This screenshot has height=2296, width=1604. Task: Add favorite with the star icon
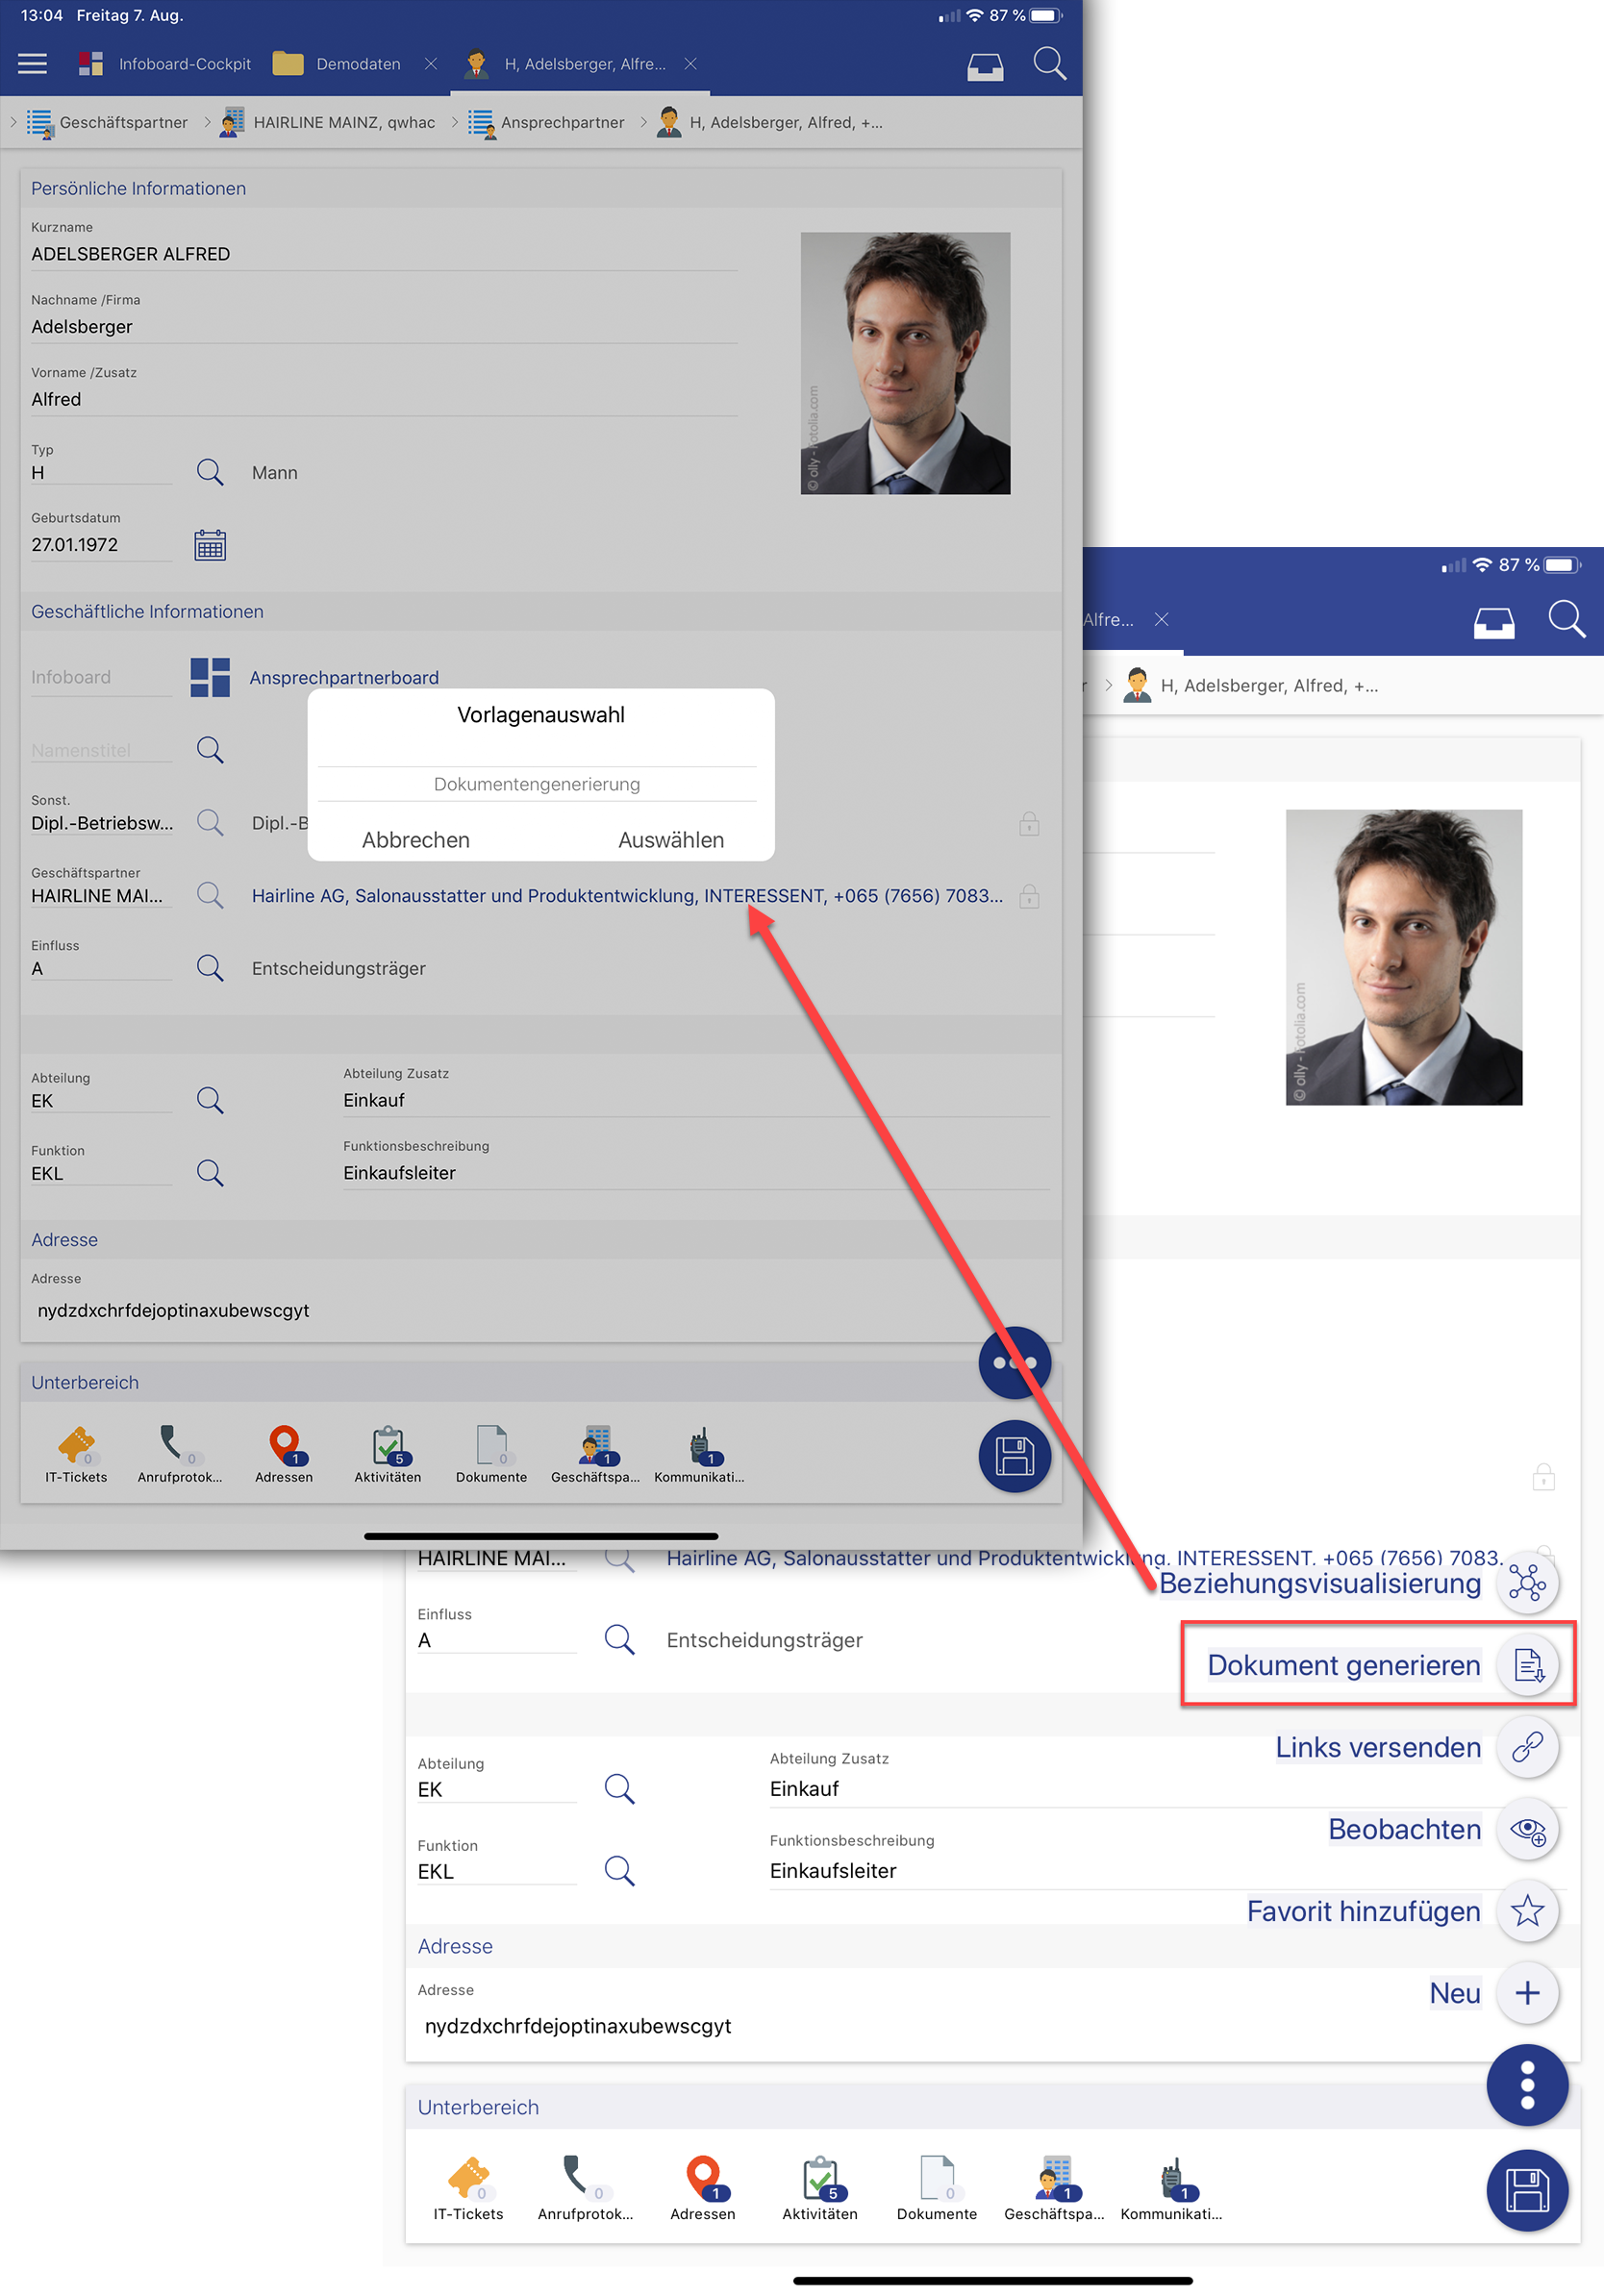[x=1527, y=1911]
